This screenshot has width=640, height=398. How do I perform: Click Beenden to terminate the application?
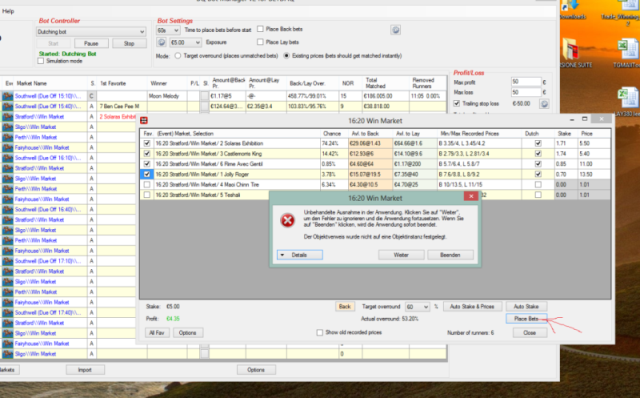tap(450, 255)
